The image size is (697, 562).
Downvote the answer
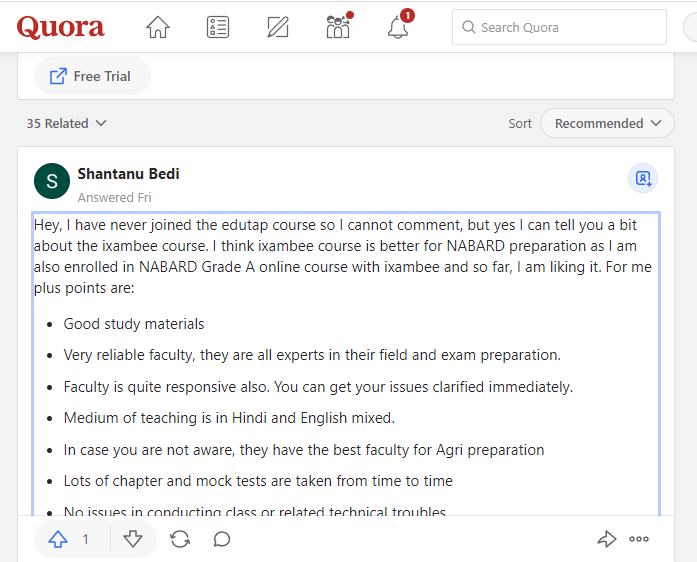pyautogui.click(x=133, y=539)
